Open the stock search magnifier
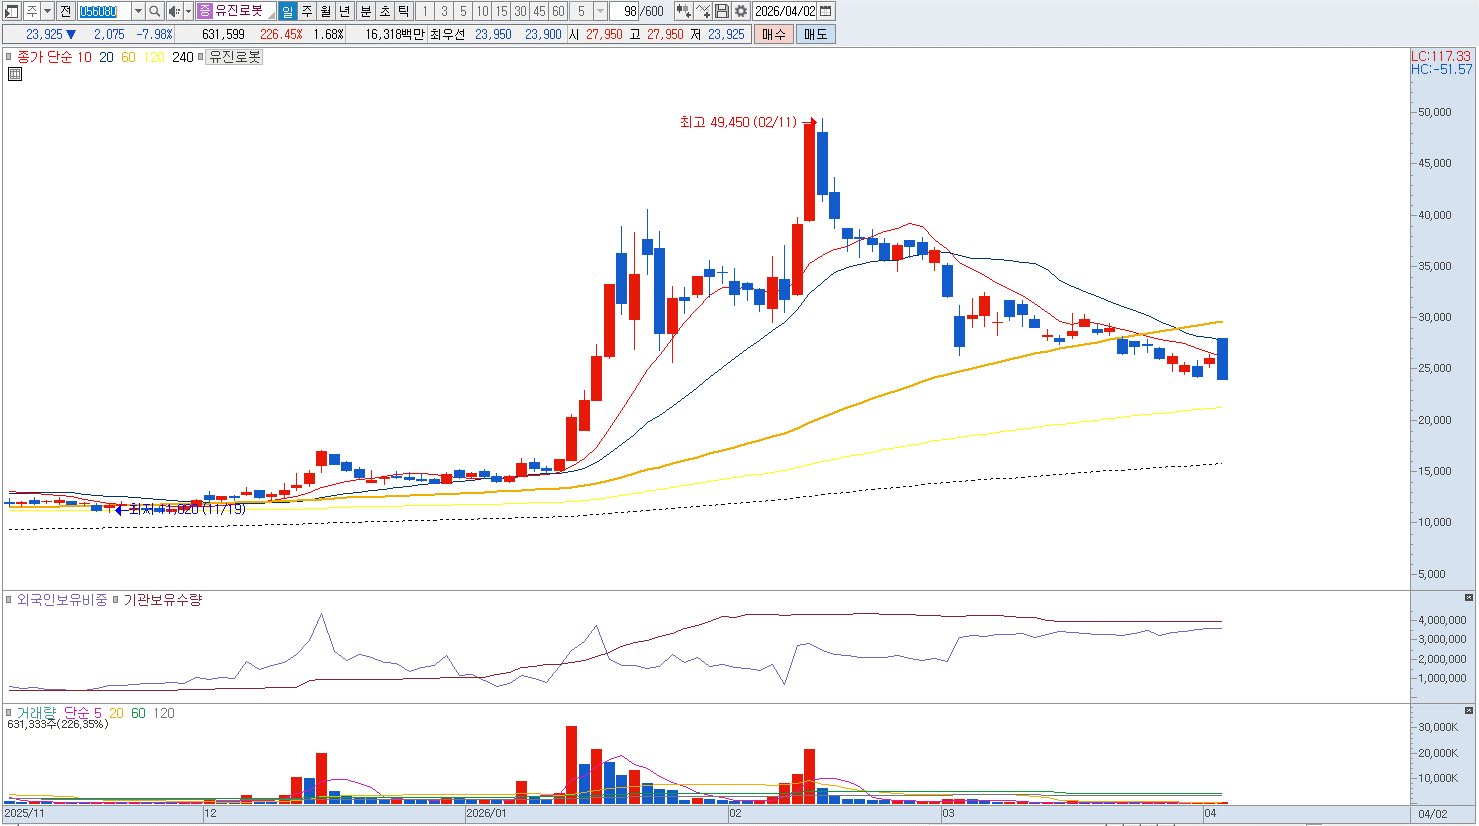This screenshot has width=1479, height=826. click(x=155, y=11)
